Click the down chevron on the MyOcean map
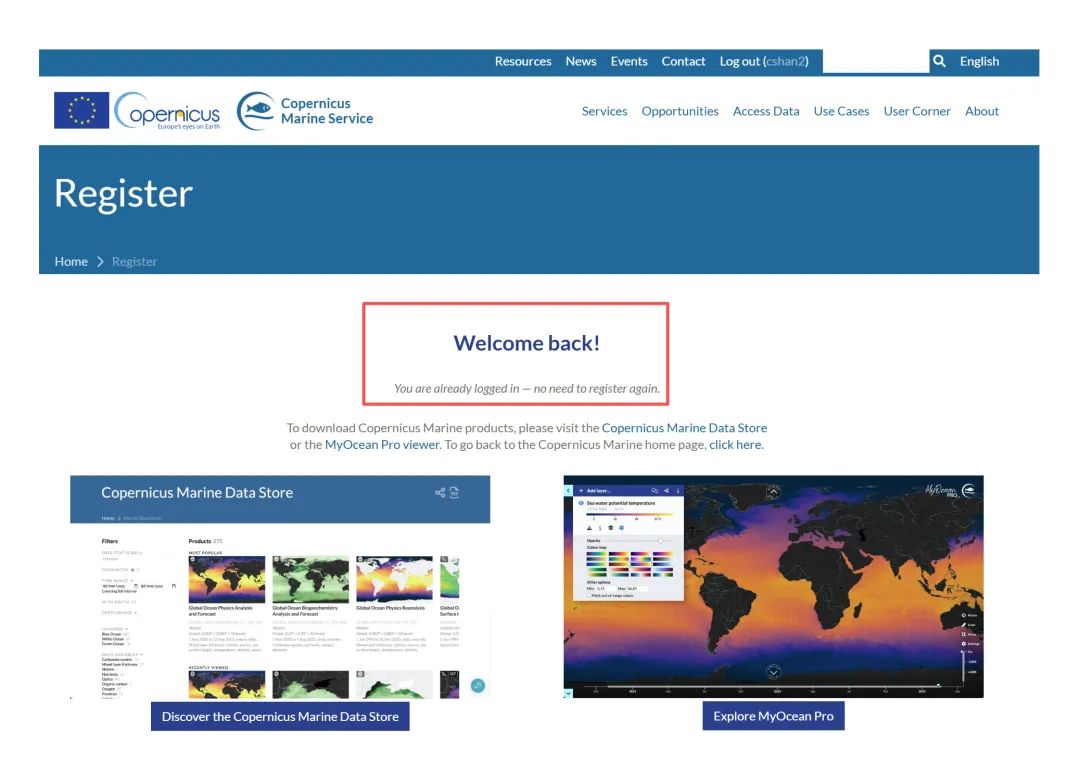This screenshot has height=760, width=1080. (x=773, y=672)
